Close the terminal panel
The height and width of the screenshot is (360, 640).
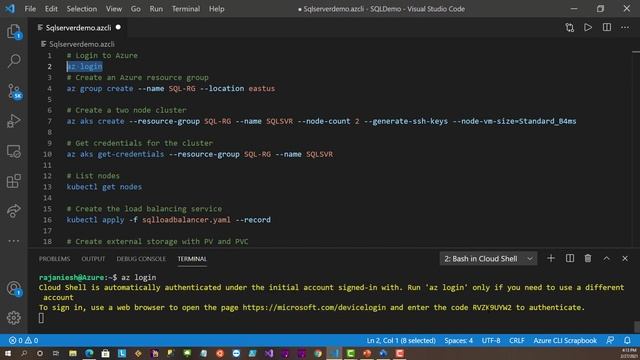(625, 258)
